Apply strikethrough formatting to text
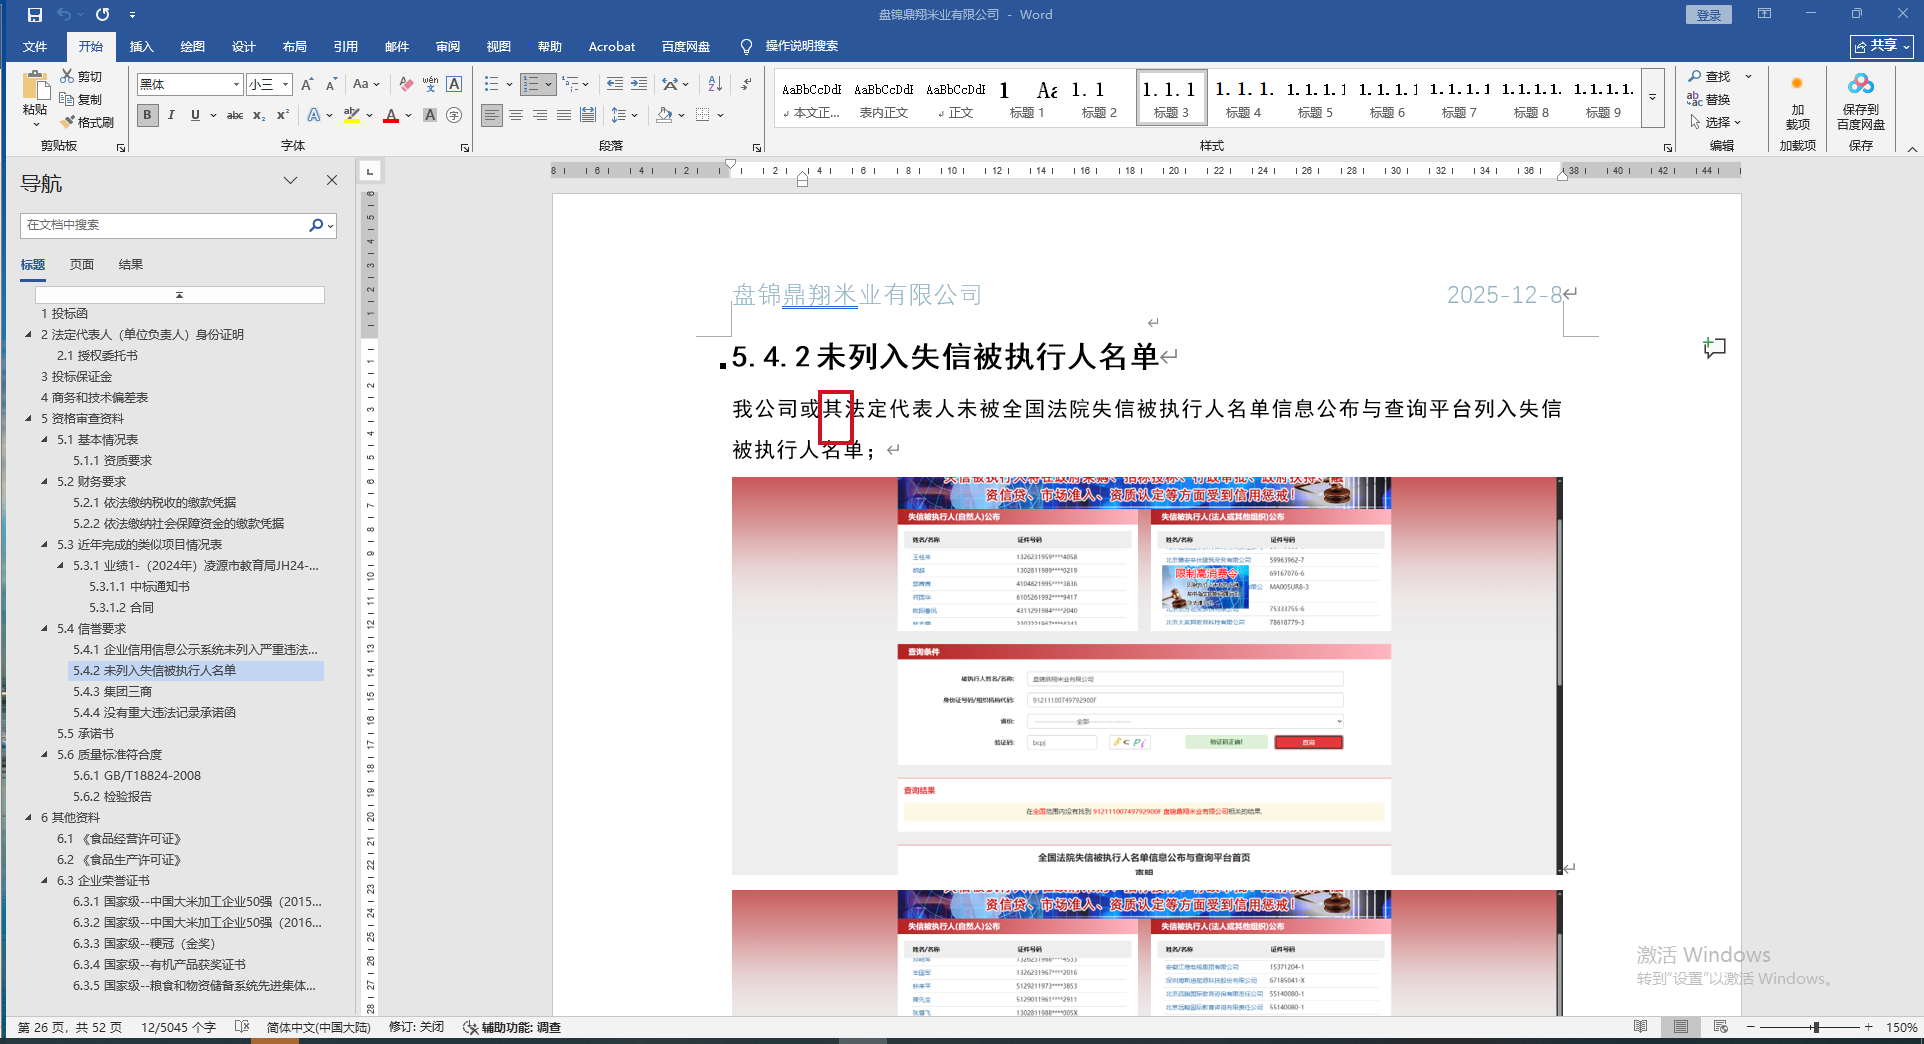 coord(235,116)
